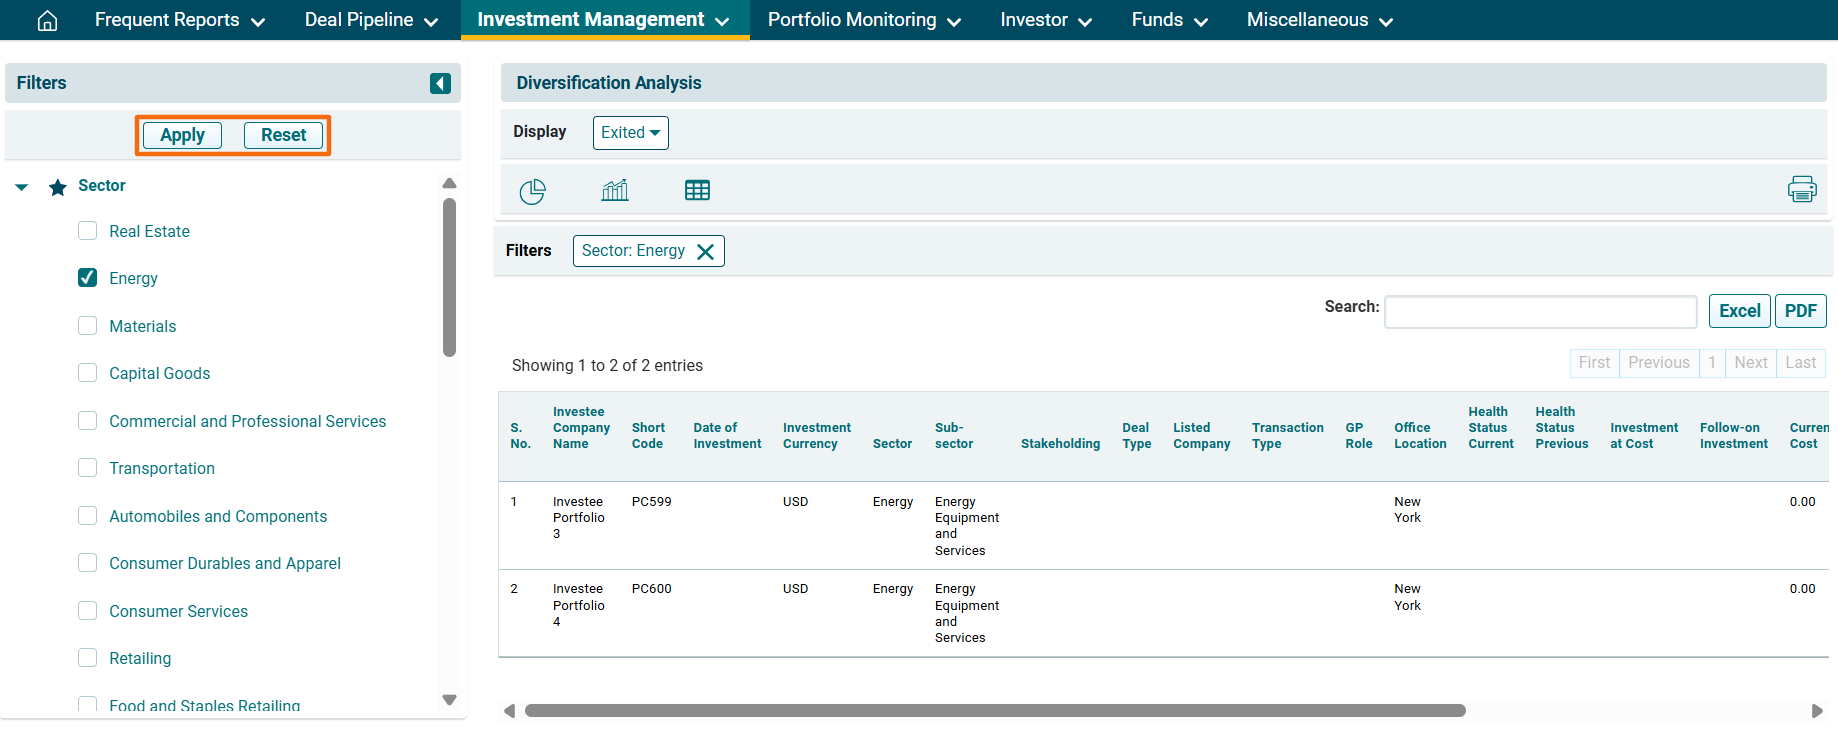Screen dimensions: 1838x747
Task: Collapse the Filters panel with the arrow icon
Action: (440, 83)
